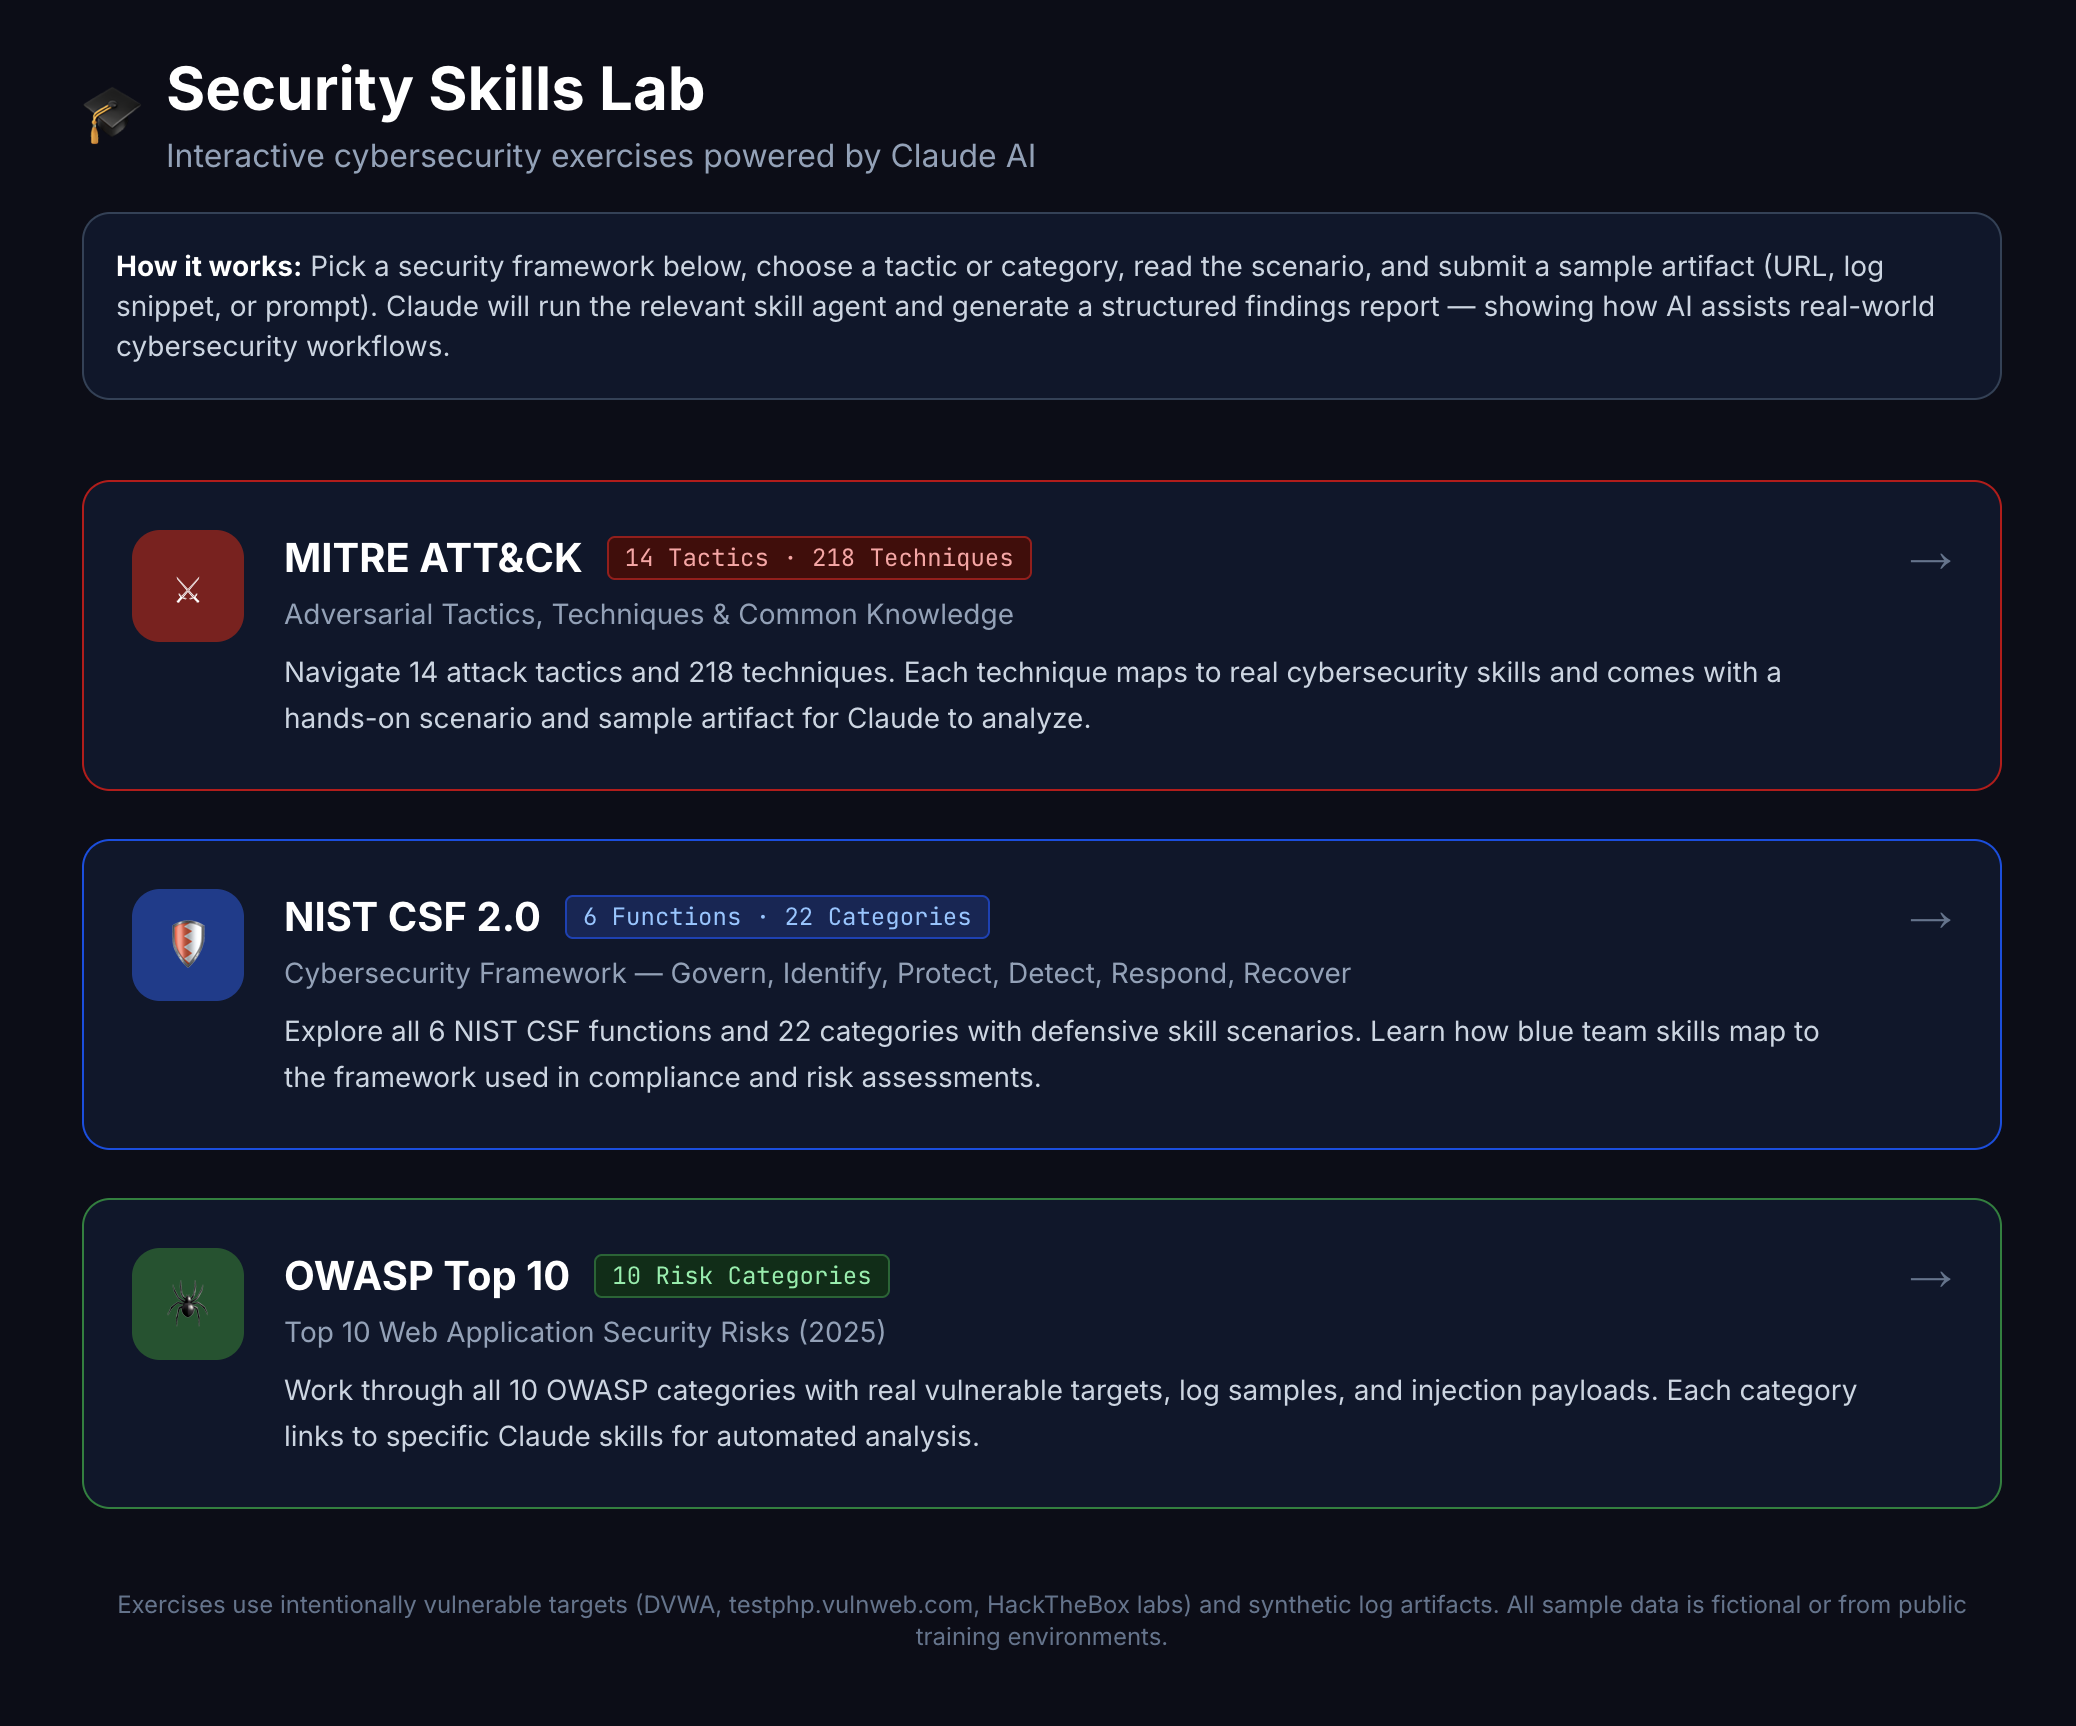2076x1726 pixels.
Task: Click the "Explore all 6 NIST CSF functions" description
Action: [1052, 1054]
